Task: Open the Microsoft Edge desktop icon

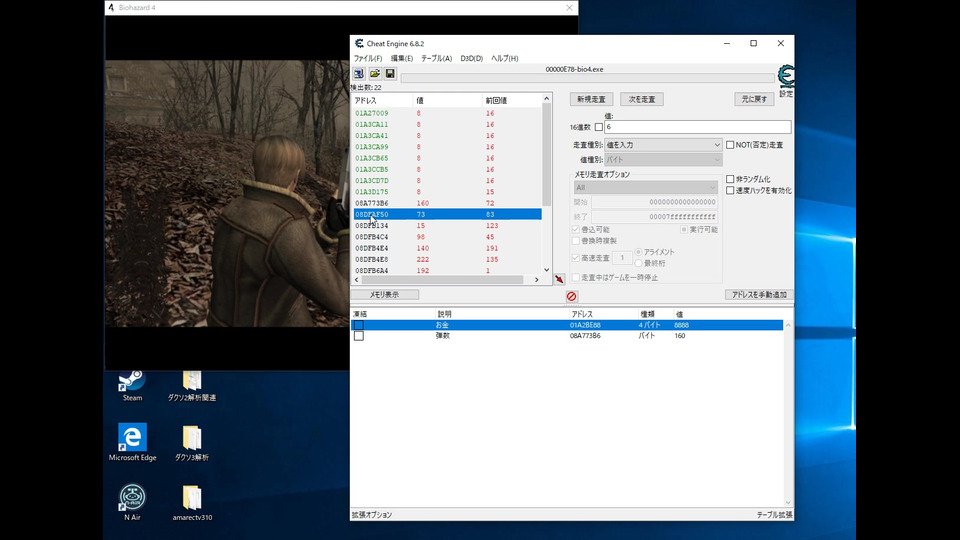Action: tap(132, 438)
